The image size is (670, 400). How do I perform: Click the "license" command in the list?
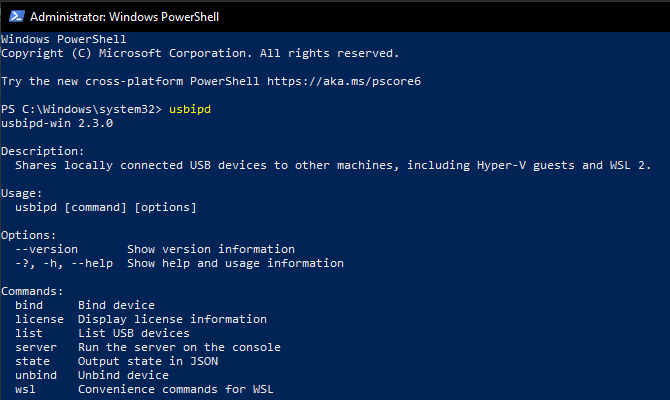(40, 319)
